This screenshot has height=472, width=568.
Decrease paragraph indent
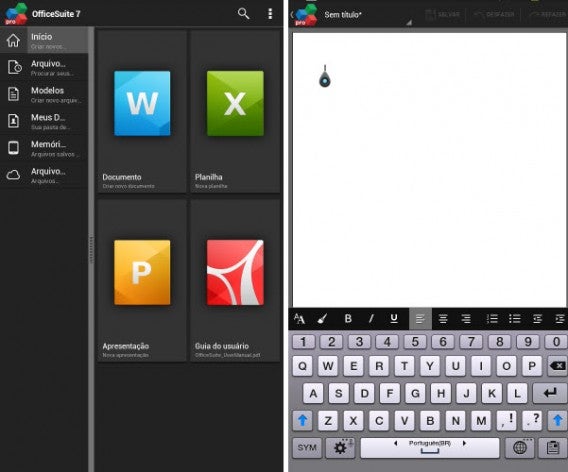click(x=538, y=319)
